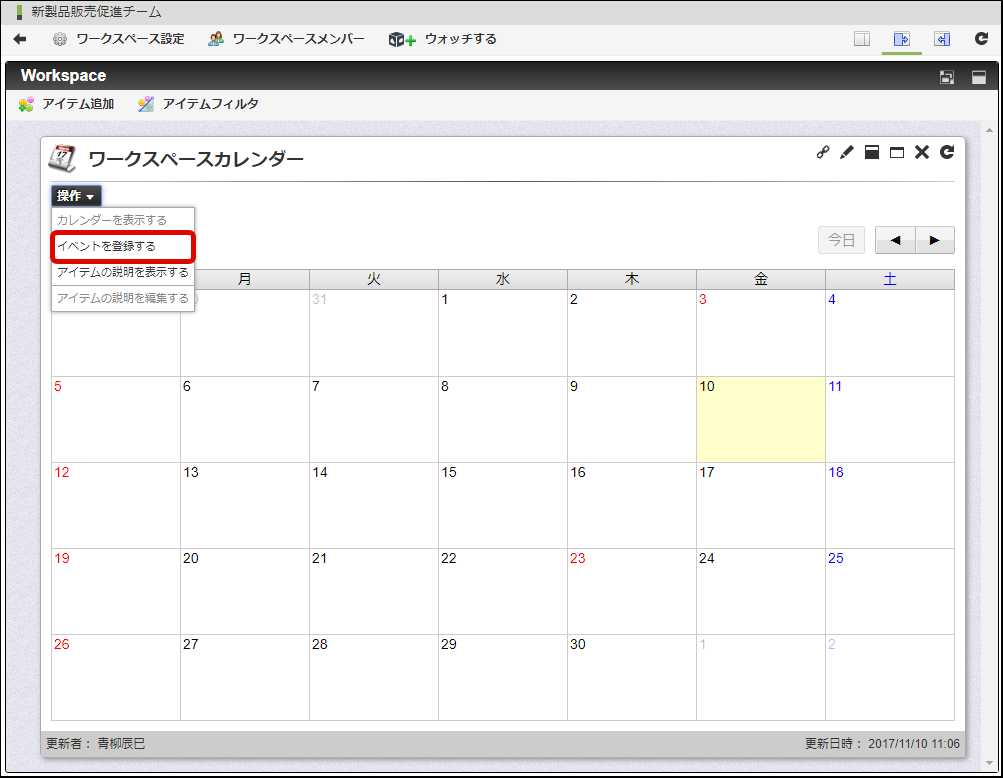Click scrollbar down arrow on right side
The width and height of the screenshot is (1003, 778).
(x=990, y=762)
